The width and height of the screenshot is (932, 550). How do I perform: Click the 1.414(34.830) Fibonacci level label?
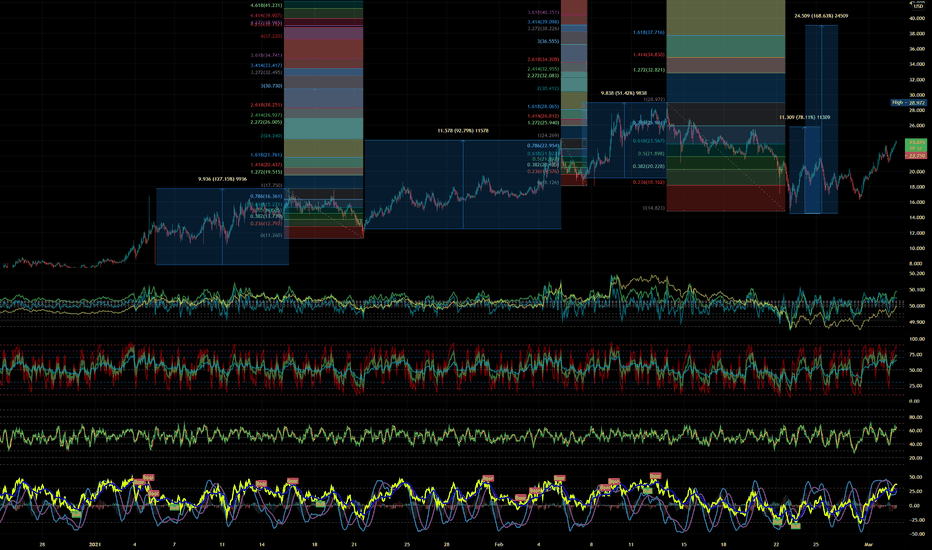(x=648, y=55)
